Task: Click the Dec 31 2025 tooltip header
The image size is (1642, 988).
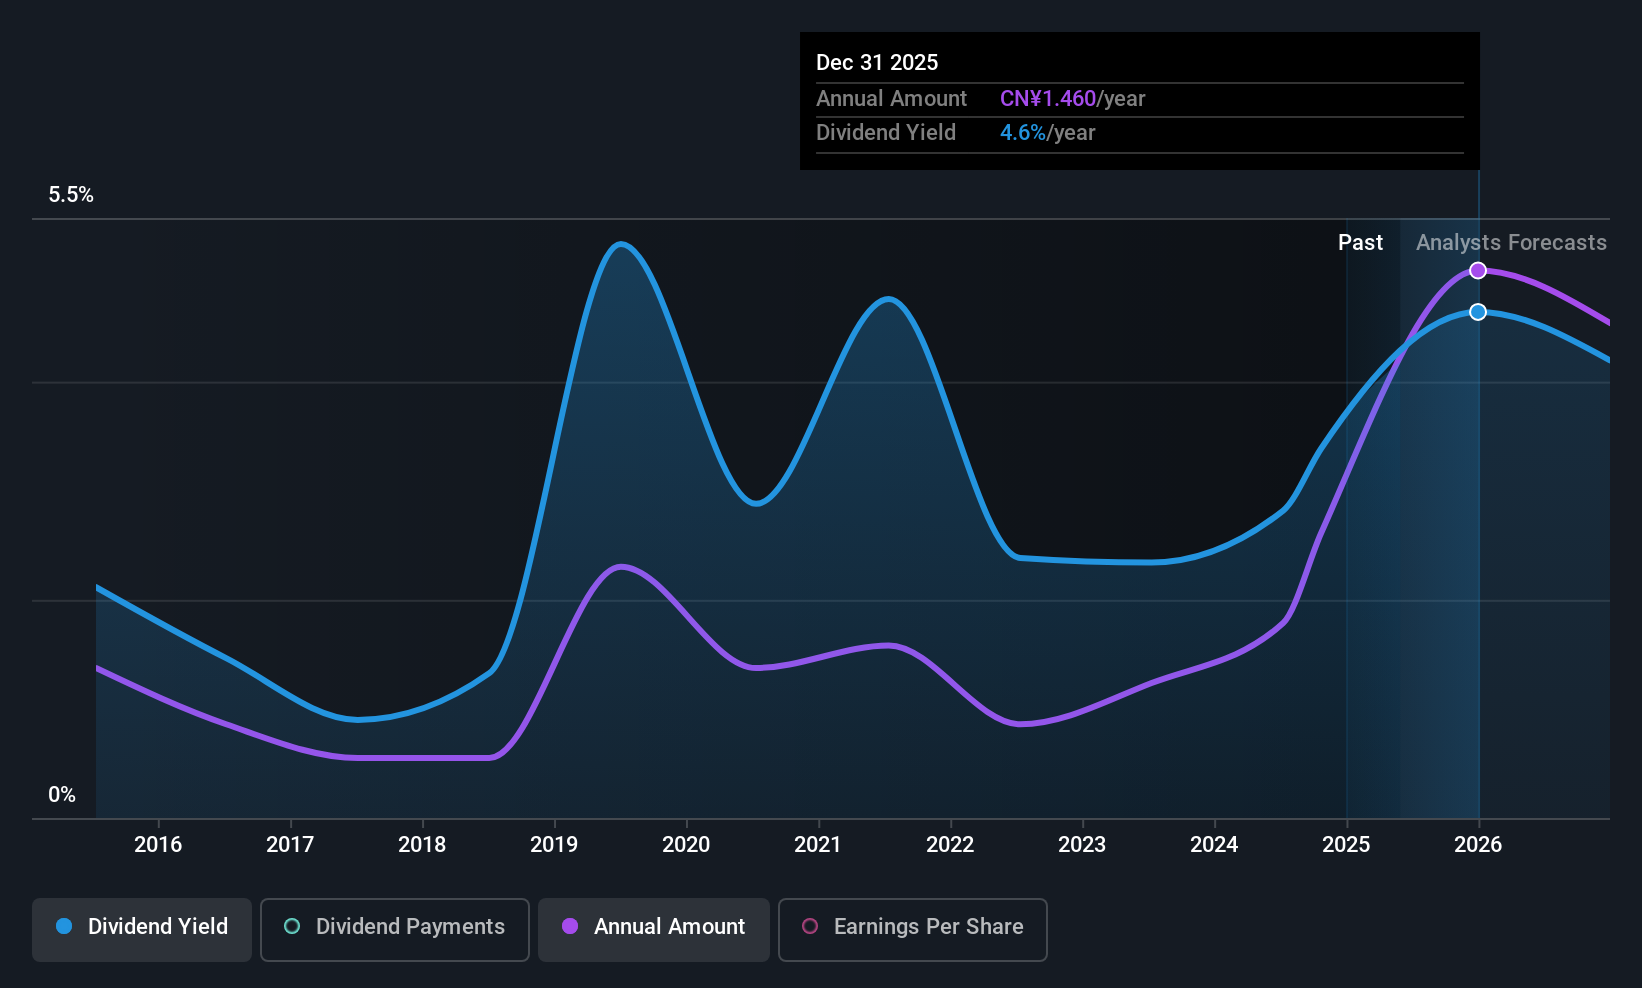Action: [x=877, y=62]
